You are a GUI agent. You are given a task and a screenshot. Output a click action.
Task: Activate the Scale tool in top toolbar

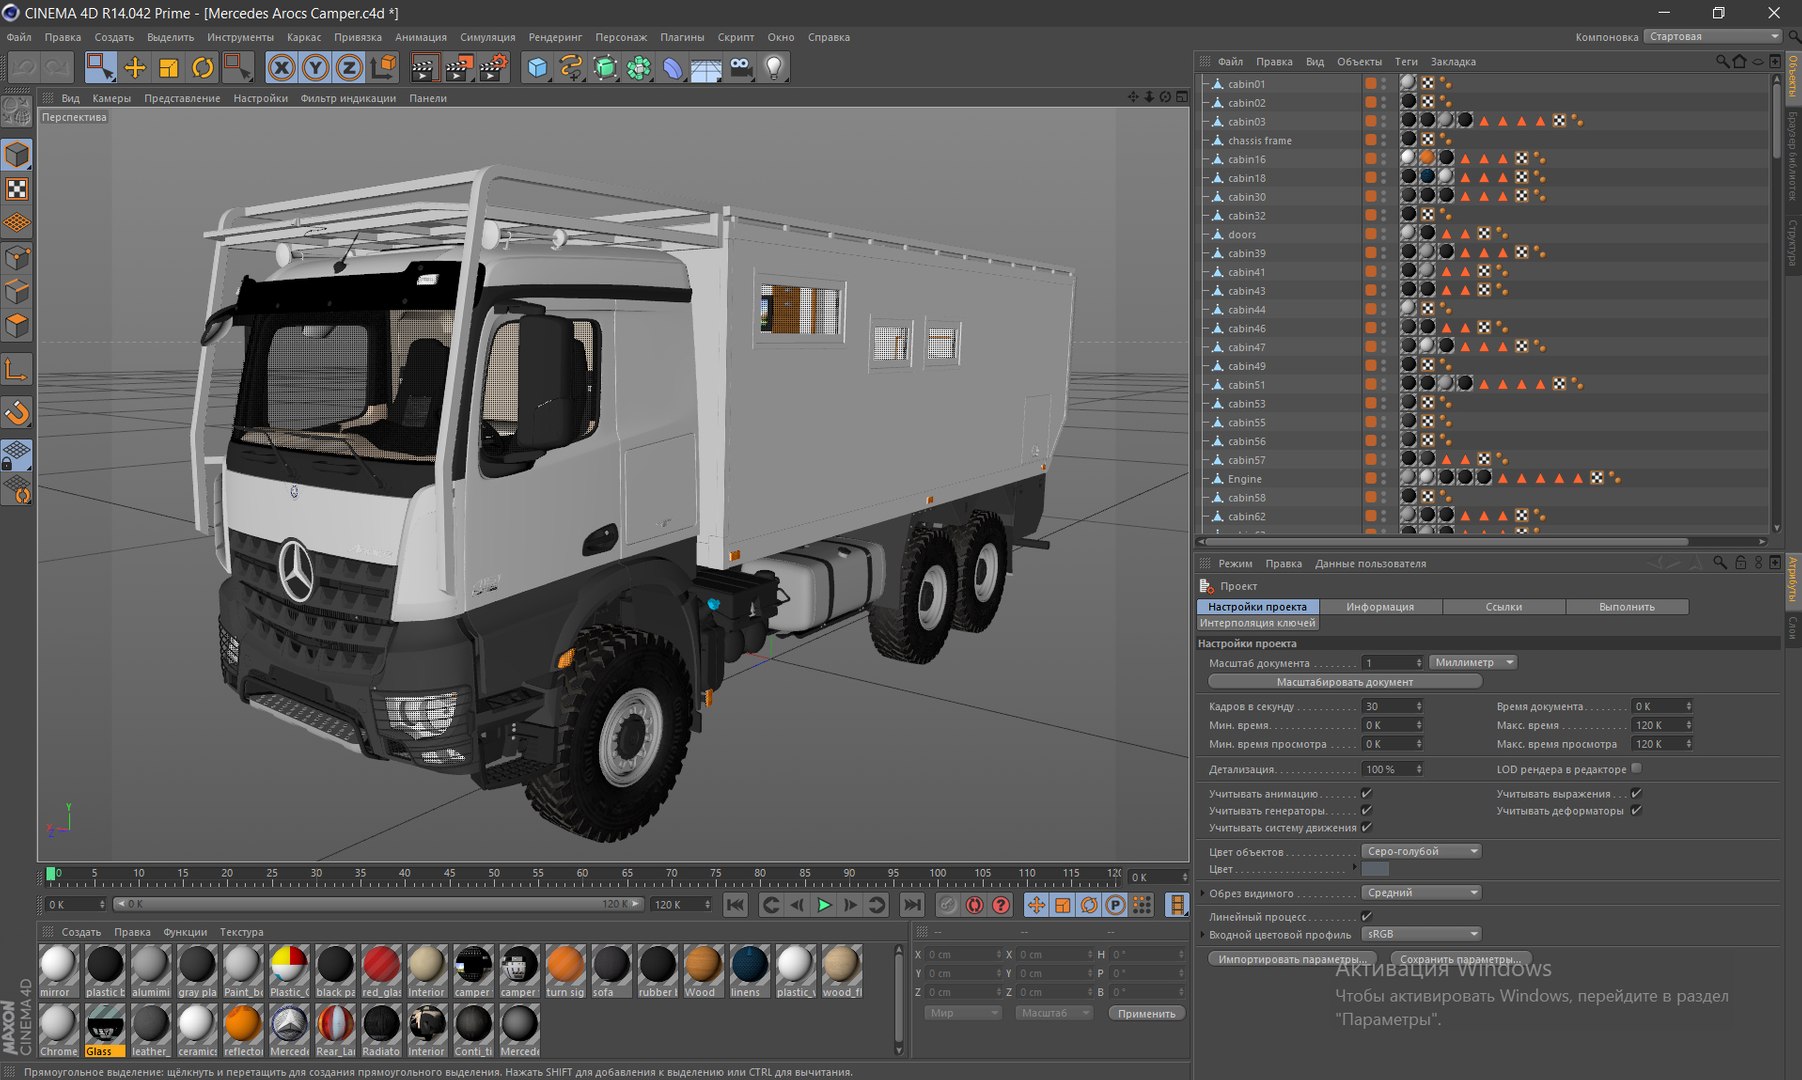(x=169, y=67)
